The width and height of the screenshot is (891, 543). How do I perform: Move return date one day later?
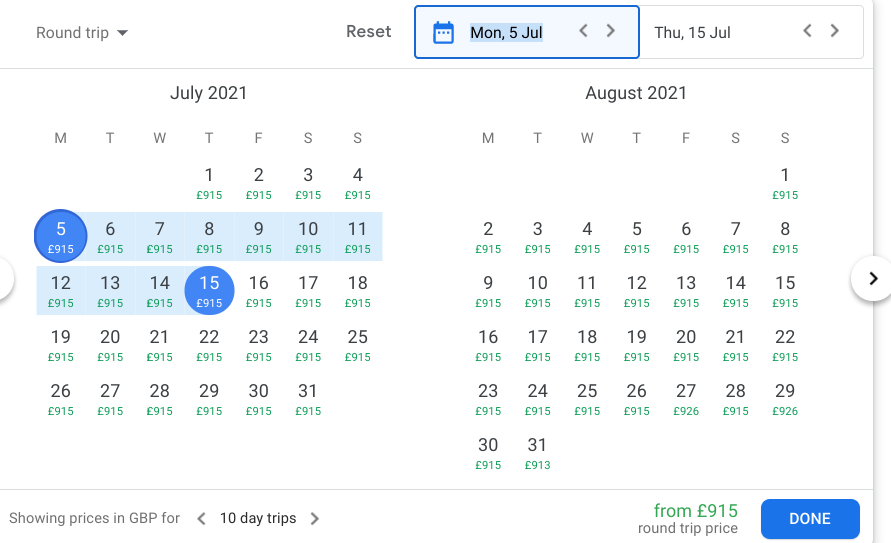835,32
